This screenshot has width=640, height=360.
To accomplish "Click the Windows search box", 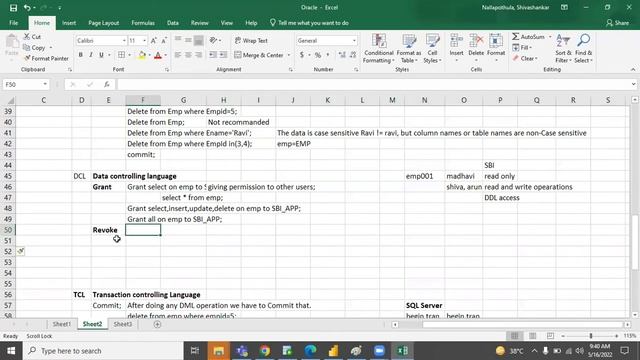I will (103, 351).
